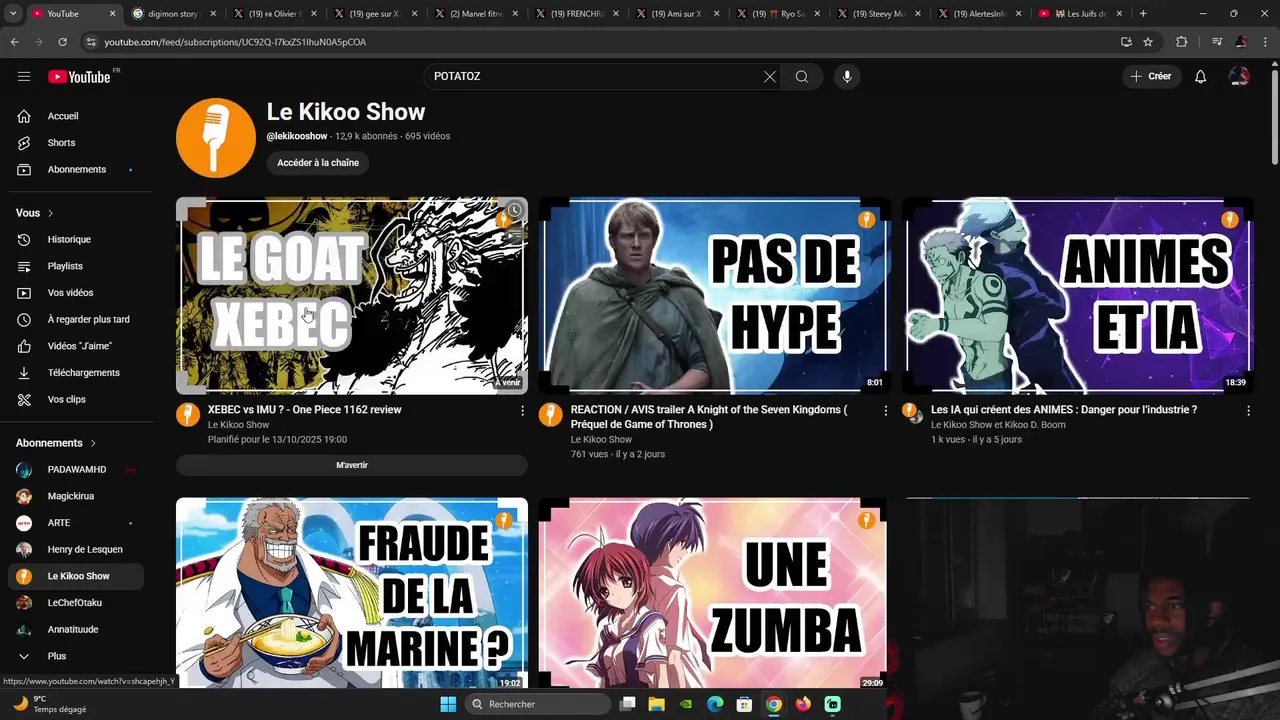Click the install app icon in address bar
The height and width of the screenshot is (720, 1280).
click(x=1126, y=42)
